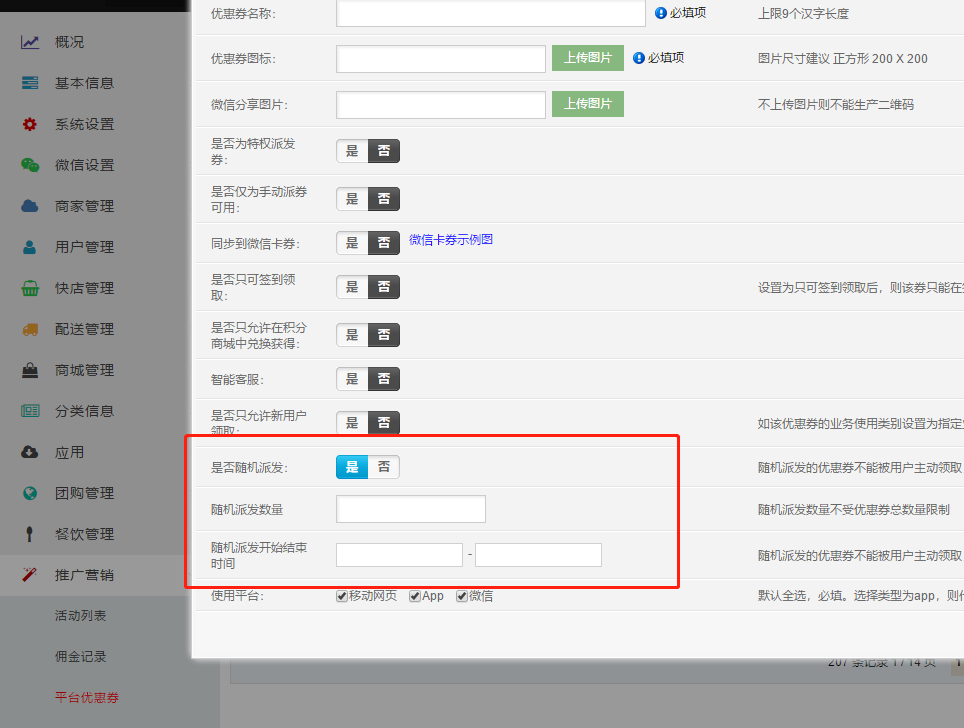Toggle 是否随机派发 to 否
The width and height of the screenshot is (964, 728).
[384, 467]
